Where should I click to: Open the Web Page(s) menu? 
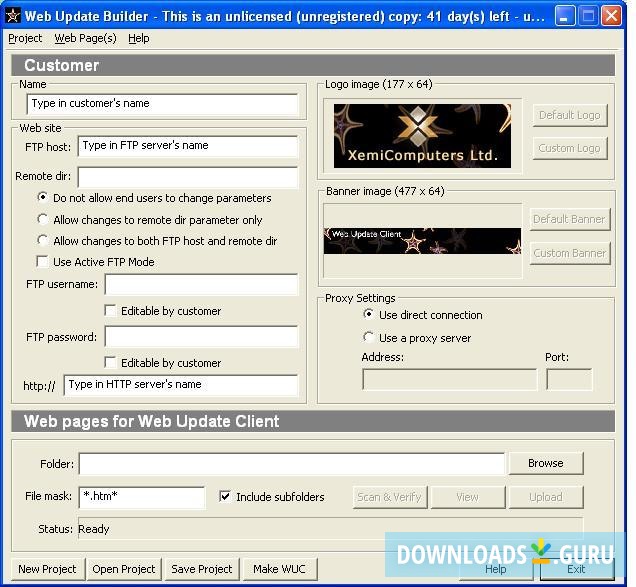86,39
